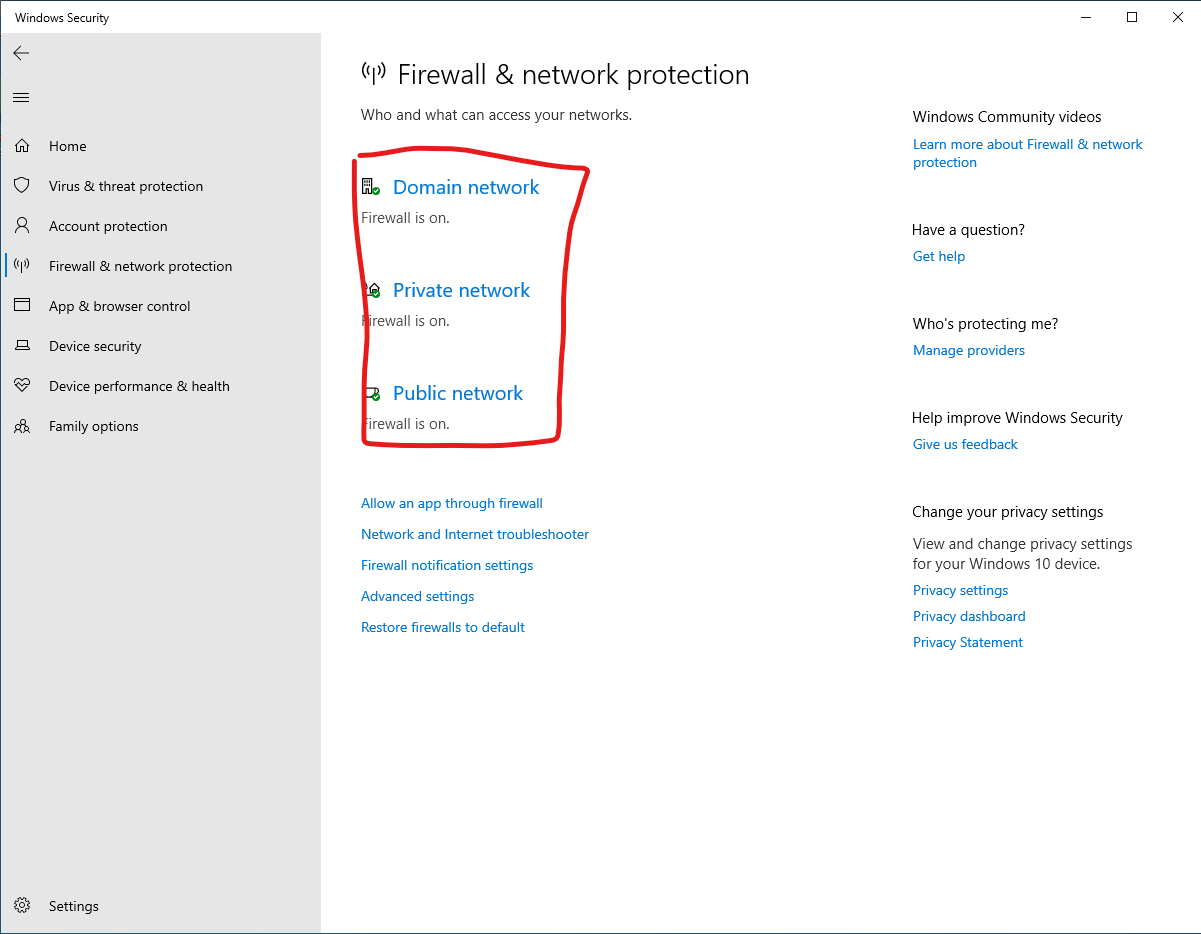The width and height of the screenshot is (1201, 934).
Task: Open Domain network settings
Action: 466,187
